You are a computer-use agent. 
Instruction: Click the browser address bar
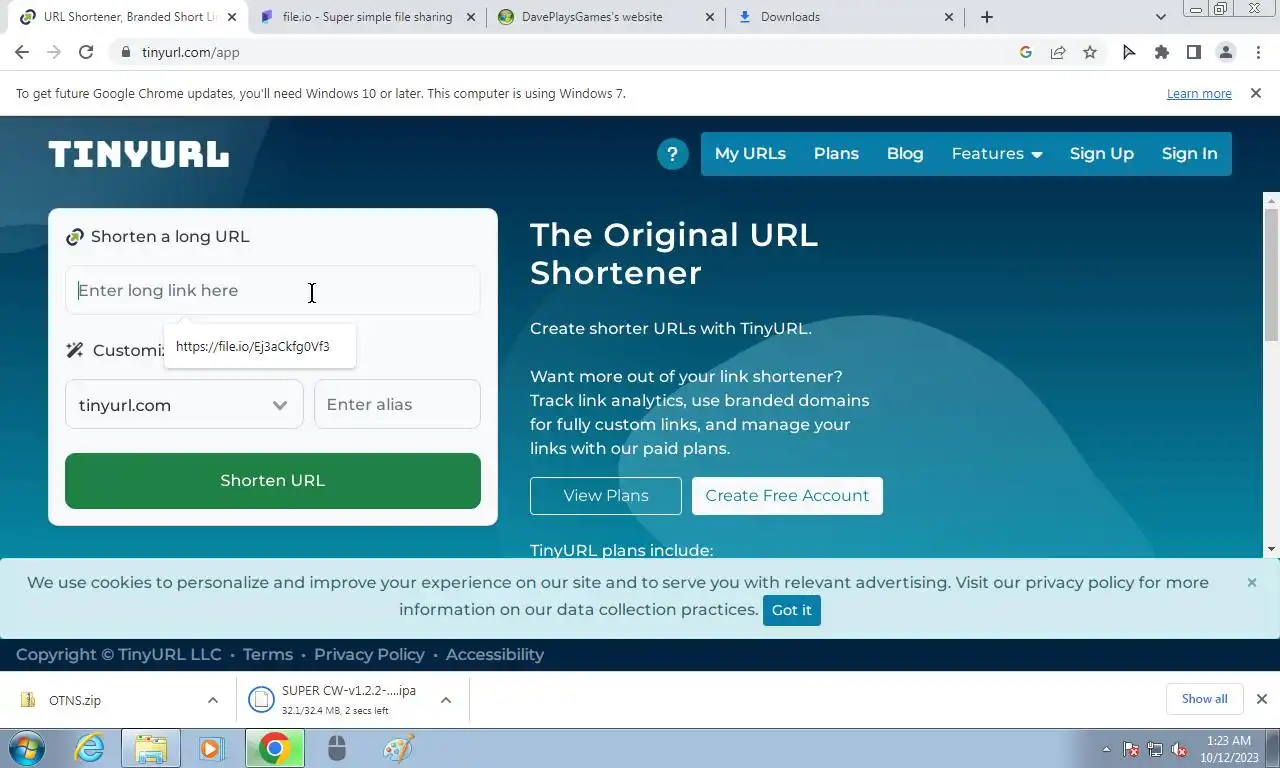(x=560, y=52)
